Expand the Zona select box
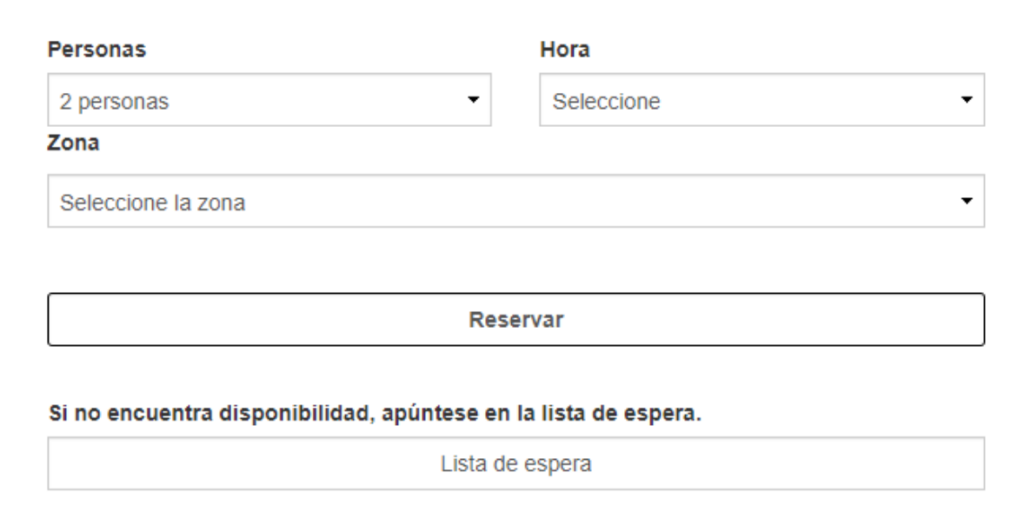 [x=515, y=201]
